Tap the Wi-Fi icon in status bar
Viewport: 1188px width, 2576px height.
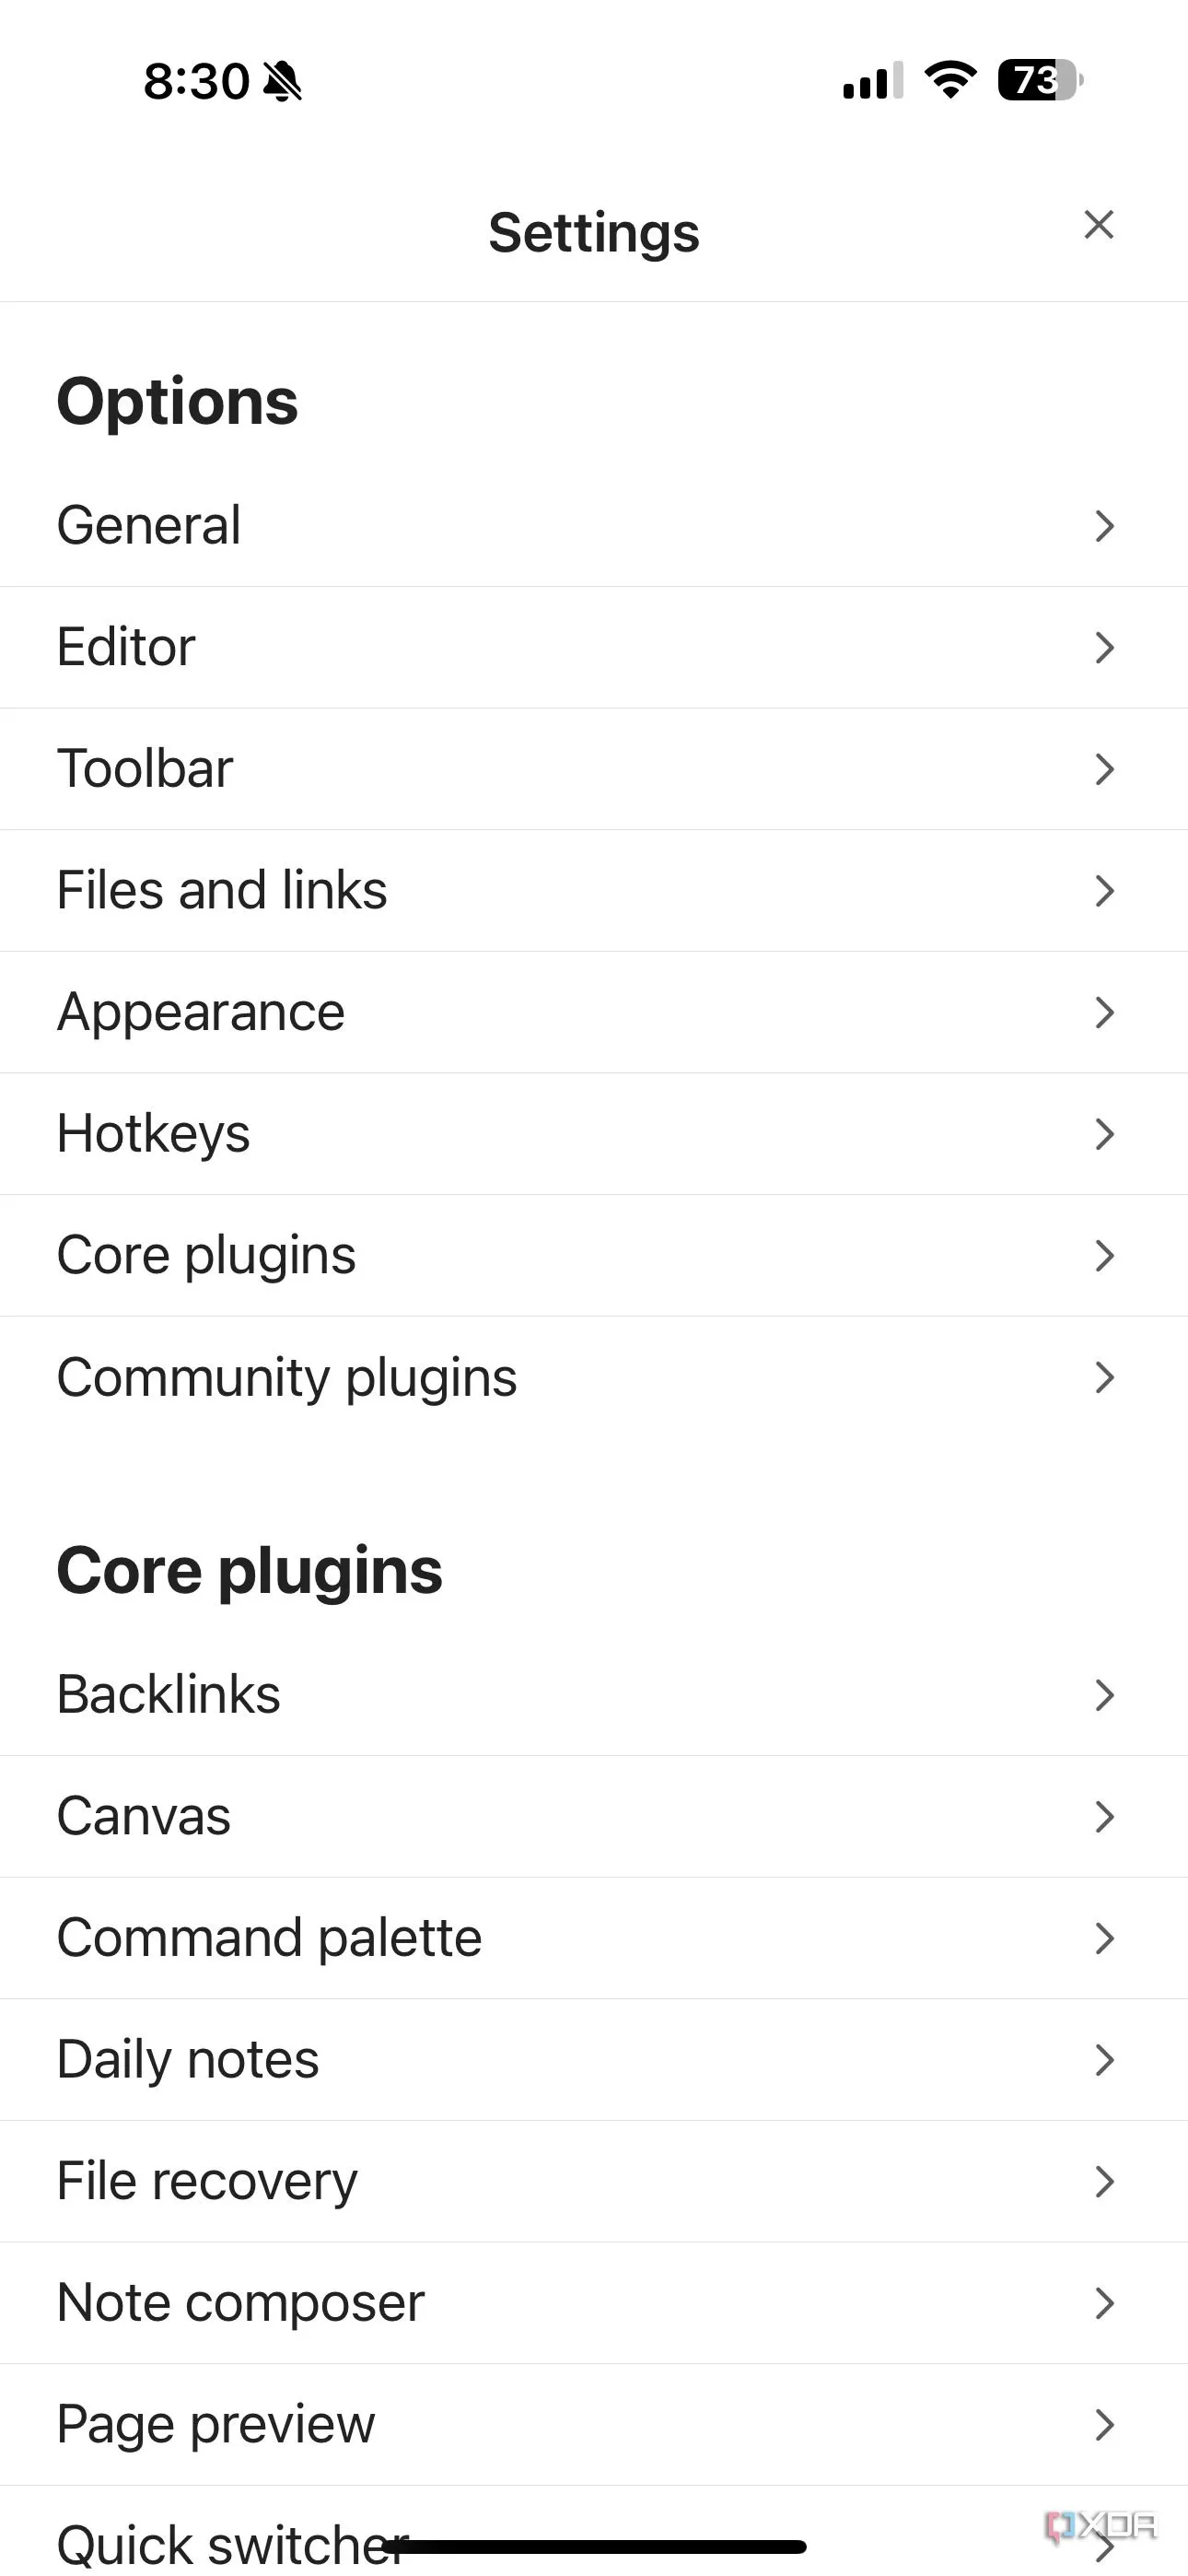pos(950,80)
